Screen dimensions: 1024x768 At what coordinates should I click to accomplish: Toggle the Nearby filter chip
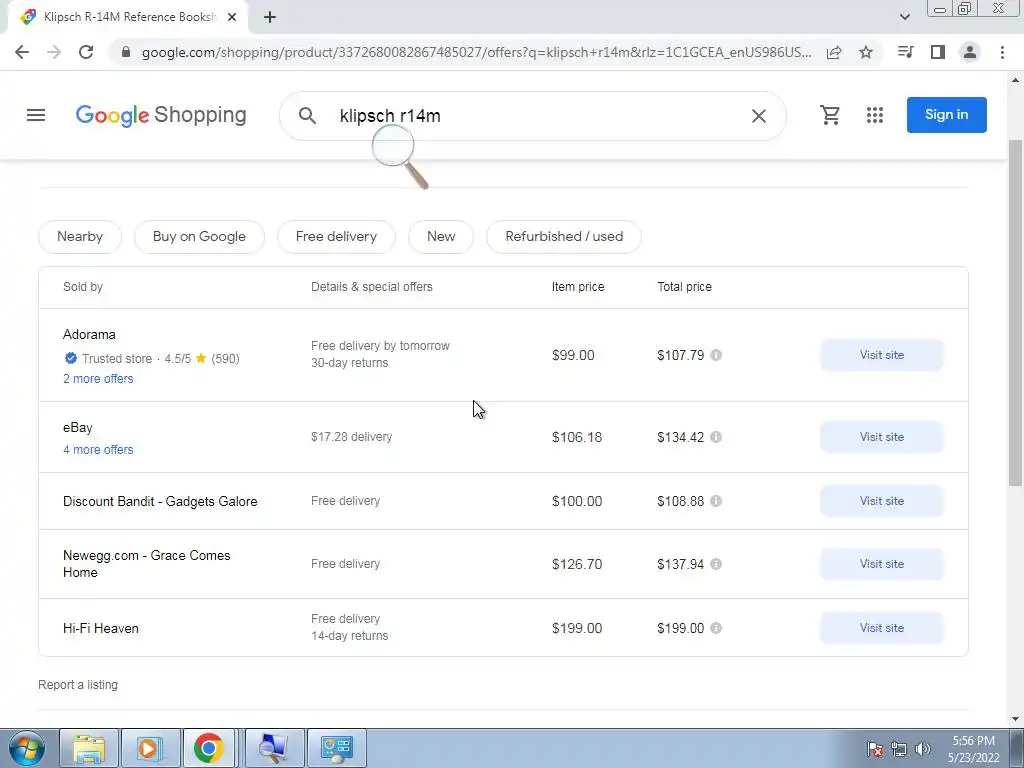(x=80, y=236)
